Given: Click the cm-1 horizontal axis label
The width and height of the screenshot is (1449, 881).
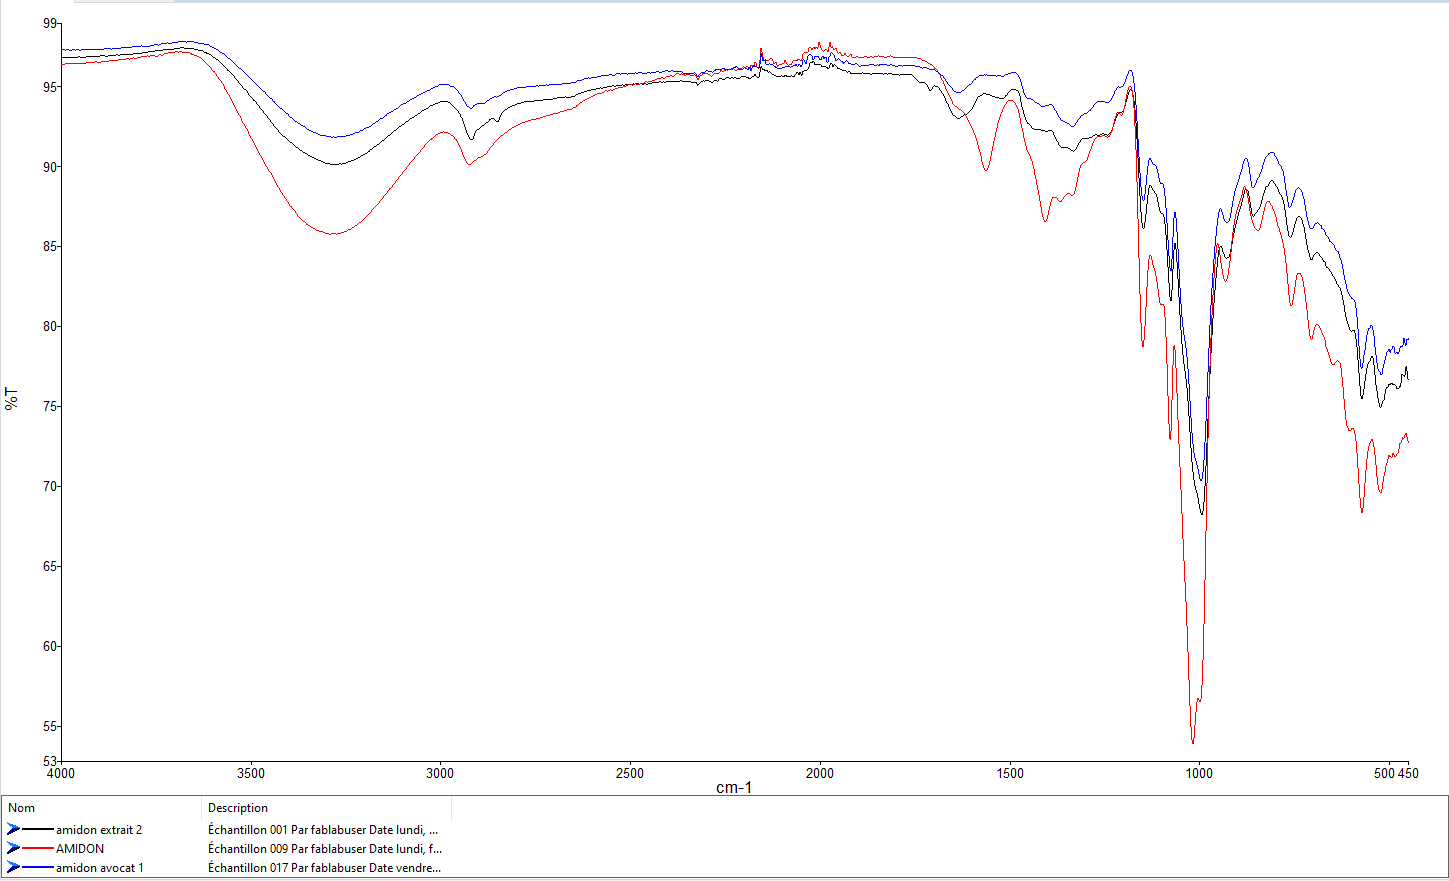Looking at the screenshot, I should 734,788.
